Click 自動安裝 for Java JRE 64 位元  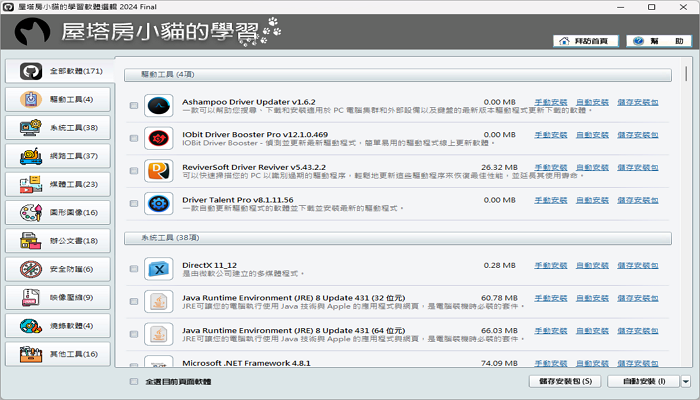coord(592,331)
